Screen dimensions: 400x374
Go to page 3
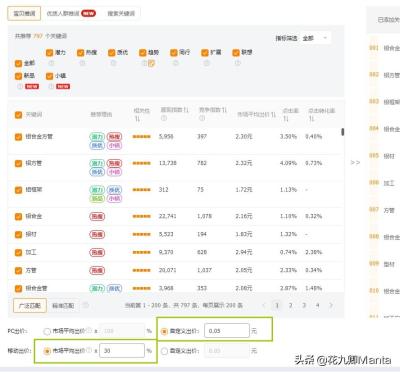point(304,305)
